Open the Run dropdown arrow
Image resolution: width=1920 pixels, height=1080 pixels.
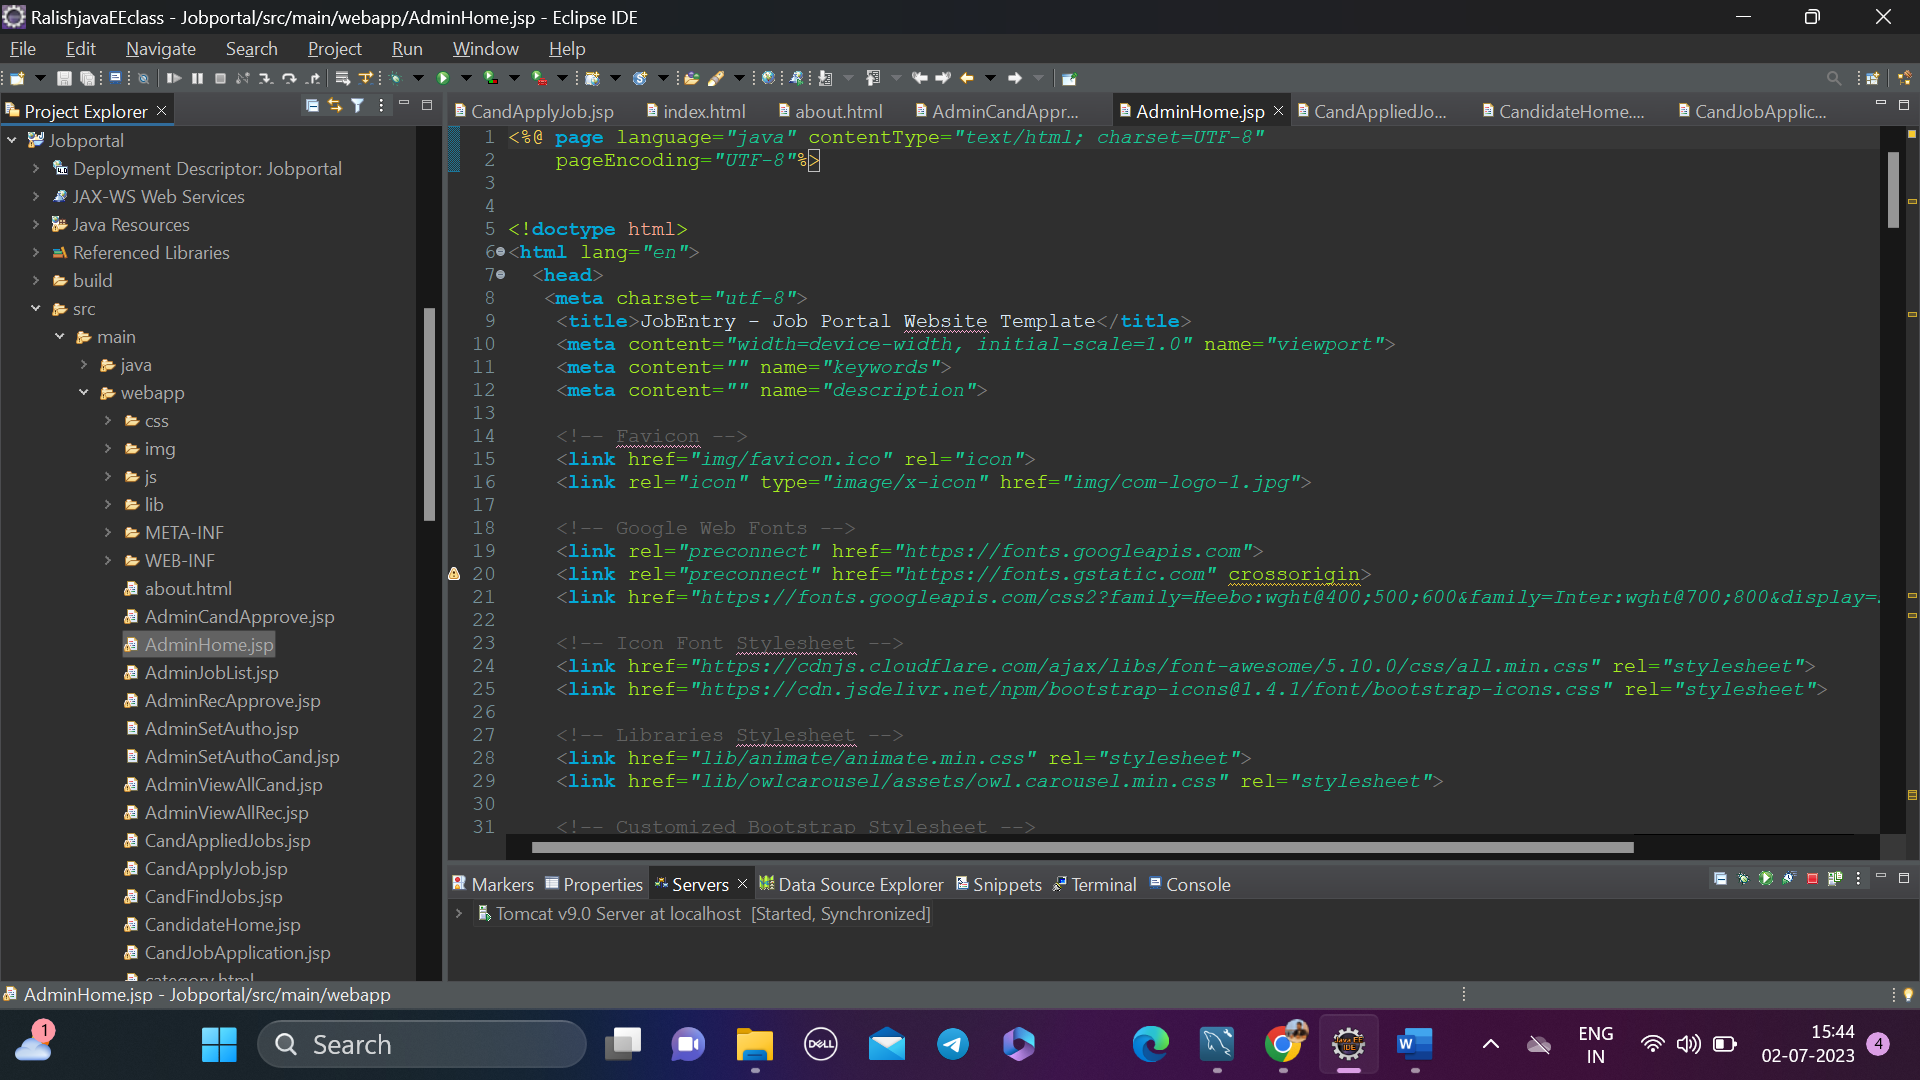[x=465, y=78]
